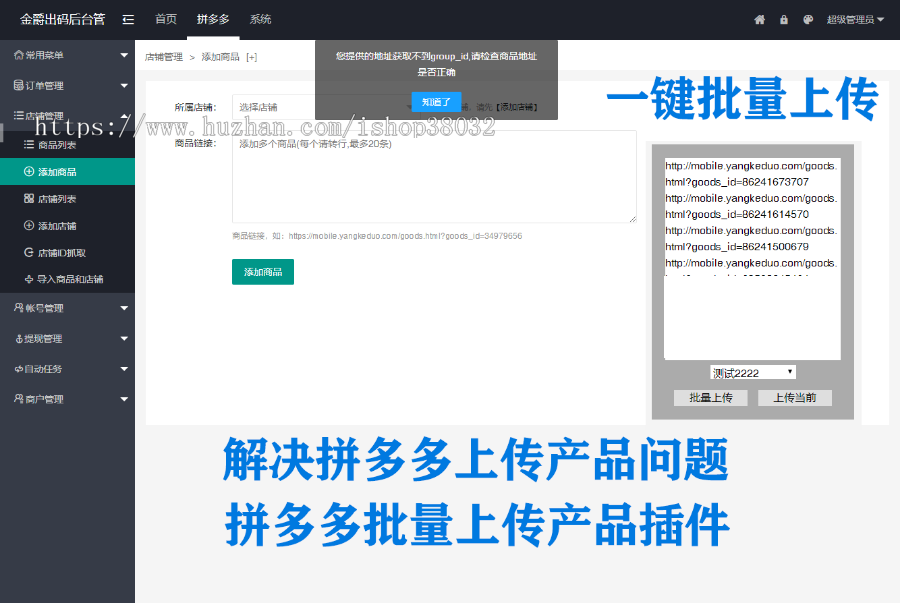
Task: Switch to the 首页 top tab
Action: (x=166, y=19)
